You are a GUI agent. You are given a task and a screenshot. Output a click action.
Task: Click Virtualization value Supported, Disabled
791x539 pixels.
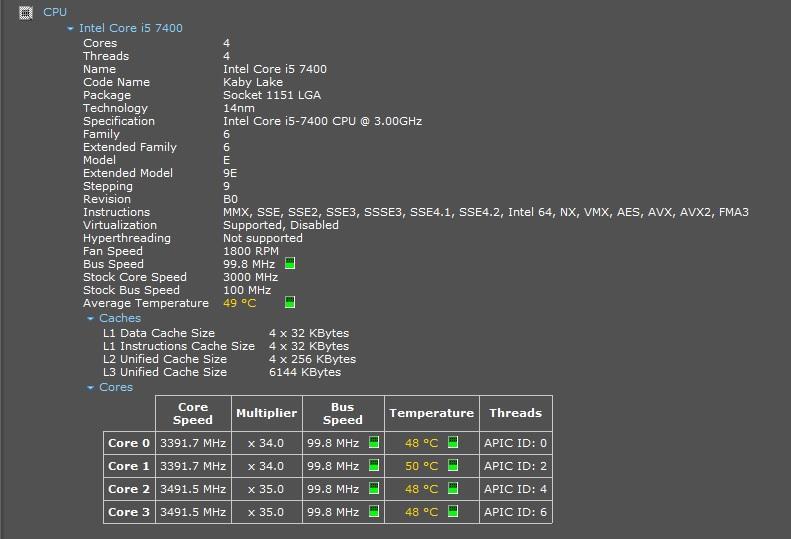coord(281,225)
